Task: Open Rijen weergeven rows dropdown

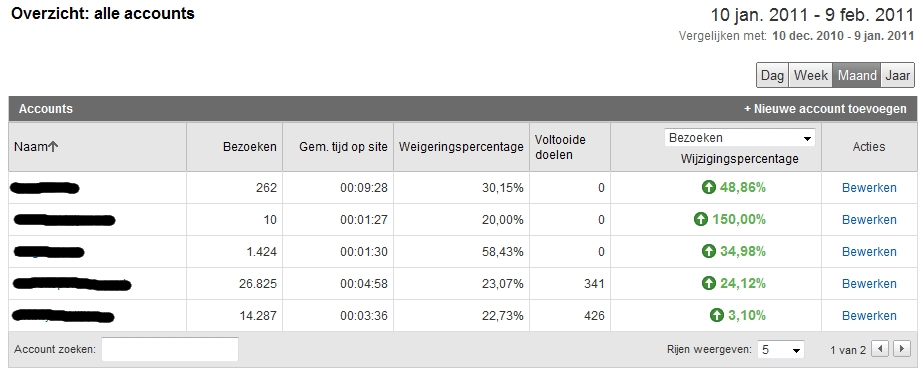Action: click(781, 350)
